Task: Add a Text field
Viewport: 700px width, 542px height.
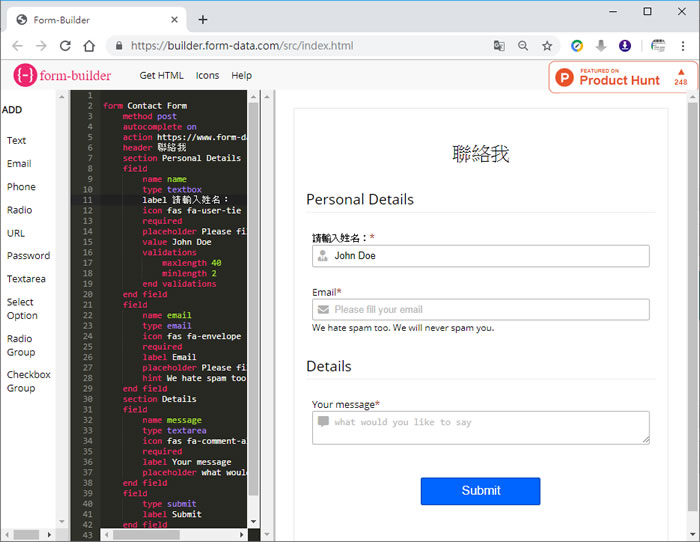Action: coord(17,140)
